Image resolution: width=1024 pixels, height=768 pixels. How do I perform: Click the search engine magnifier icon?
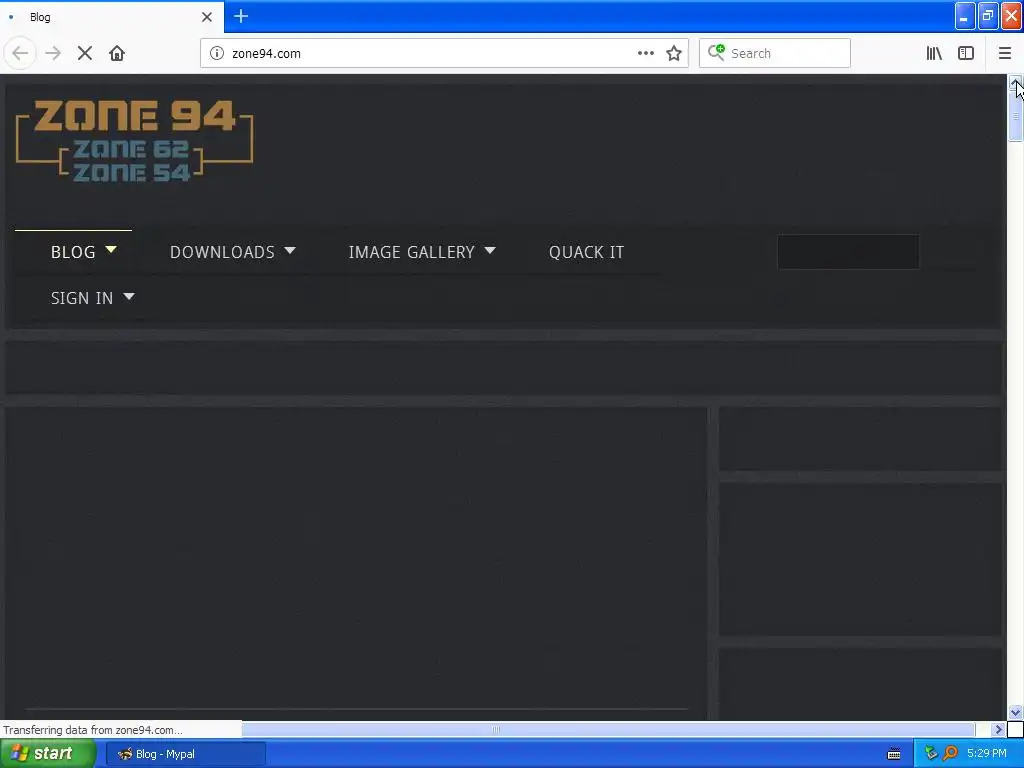pyautogui.click(x=716, y=52)
